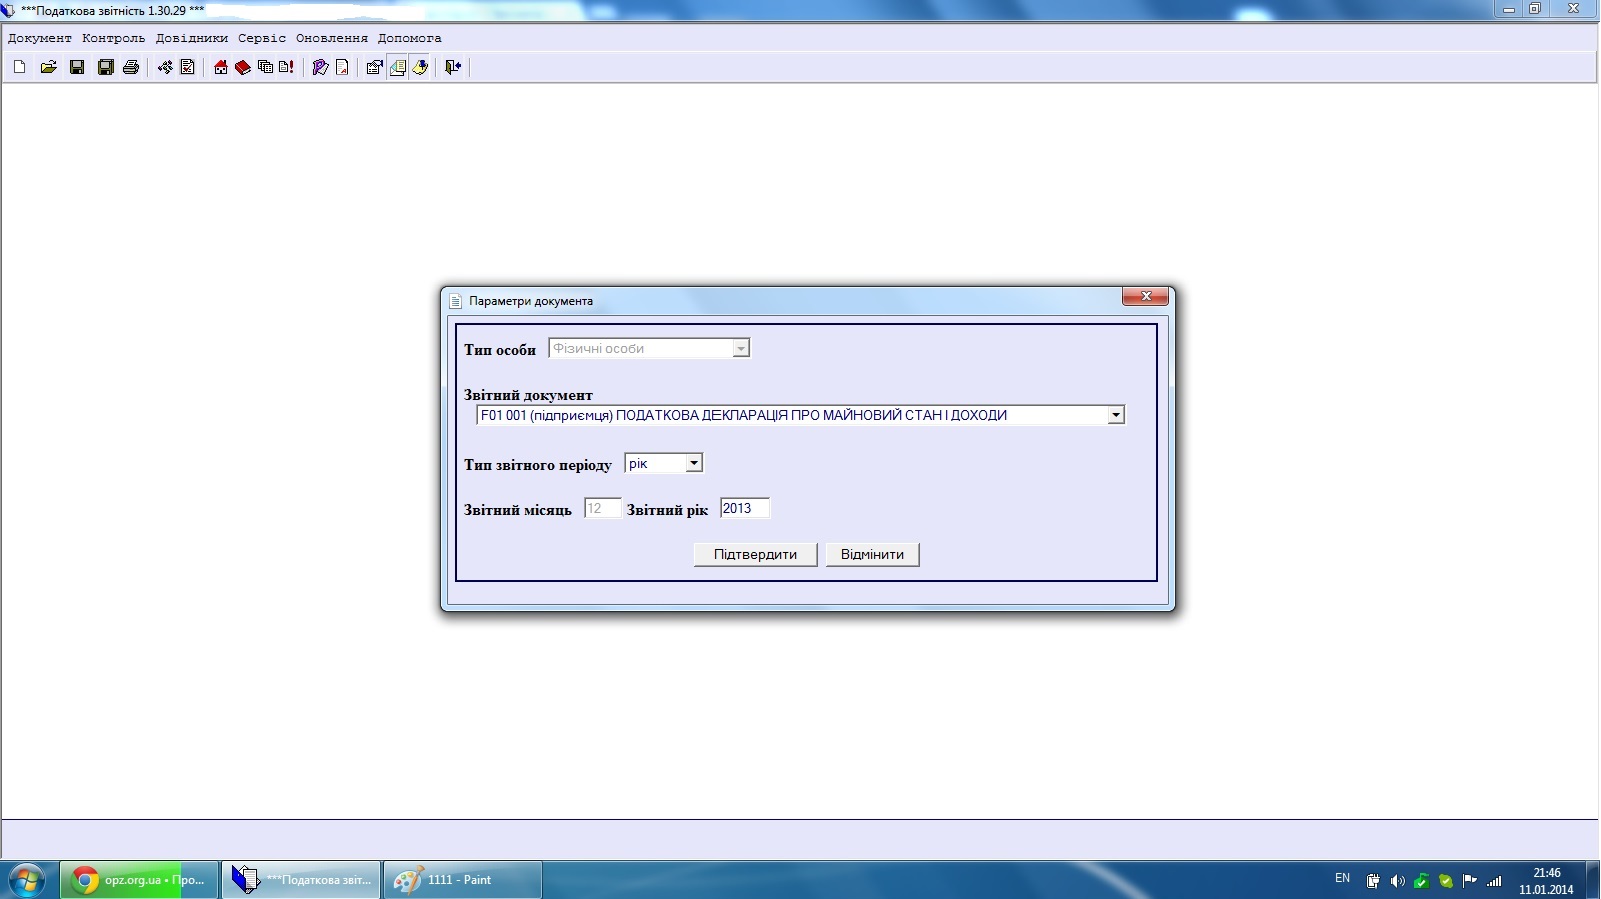Click the page with red exclamation icon

coord(287,67)
